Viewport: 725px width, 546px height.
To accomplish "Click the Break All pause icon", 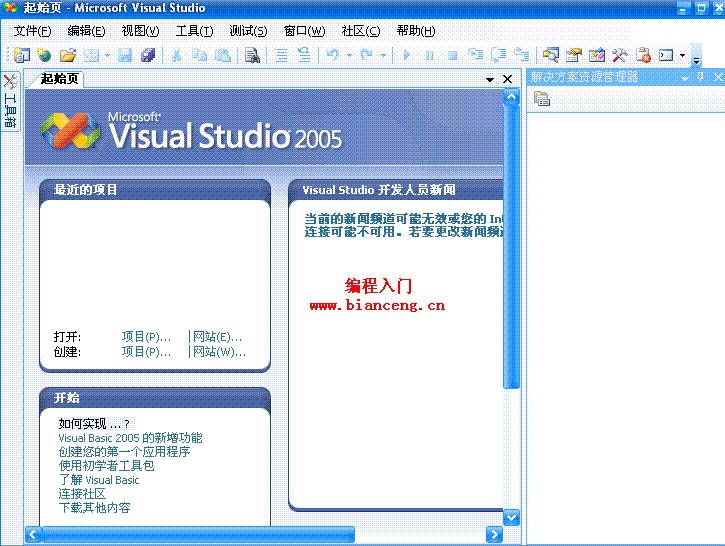I will tap(430, 55).
